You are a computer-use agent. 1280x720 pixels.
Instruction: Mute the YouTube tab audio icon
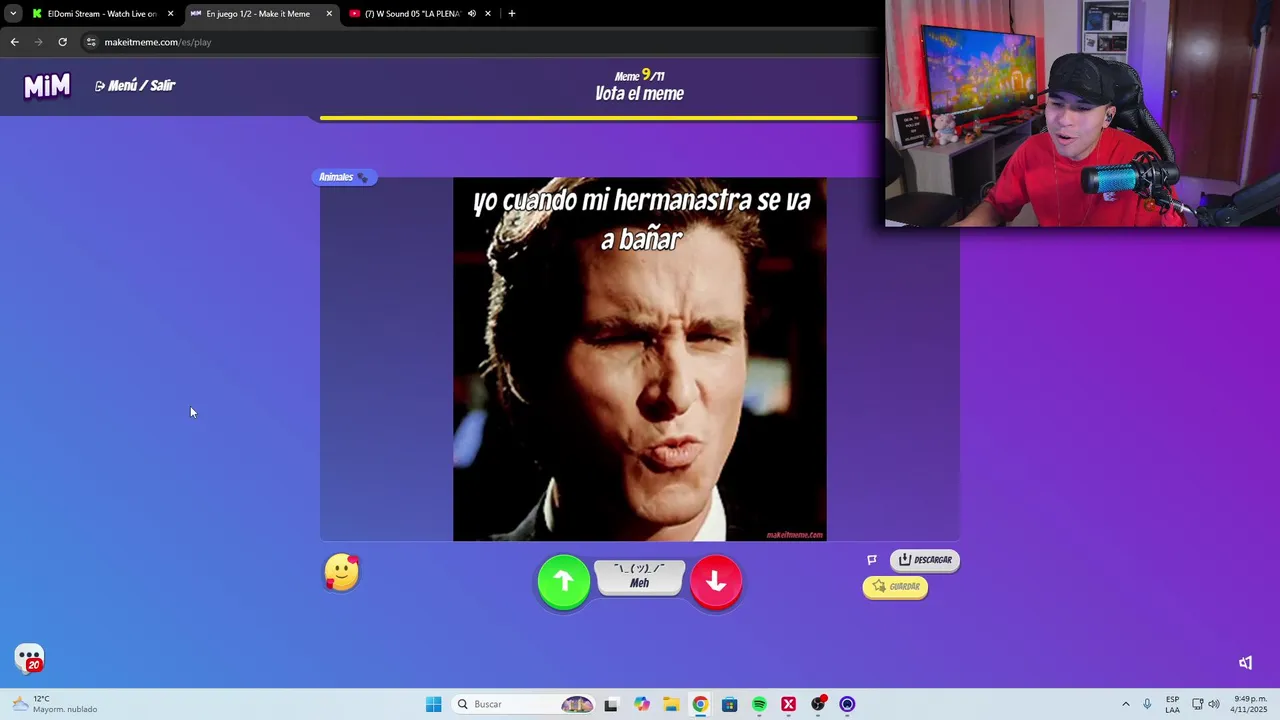coord(471,14)
